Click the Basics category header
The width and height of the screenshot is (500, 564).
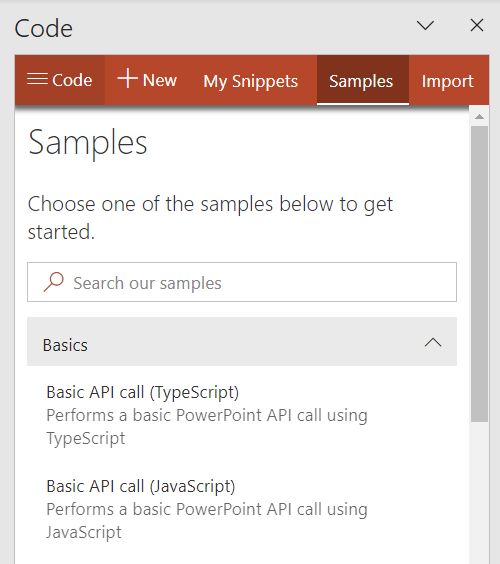242,342
